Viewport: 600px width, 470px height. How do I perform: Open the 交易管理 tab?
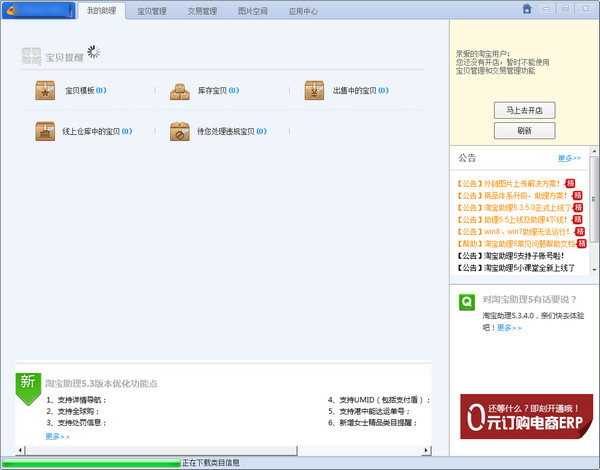pos(202,11)
